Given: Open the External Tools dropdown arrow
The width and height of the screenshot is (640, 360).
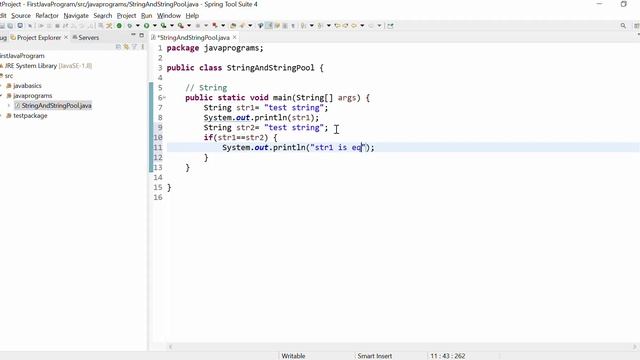Looking at the screenshot, I should coord(189,26).
